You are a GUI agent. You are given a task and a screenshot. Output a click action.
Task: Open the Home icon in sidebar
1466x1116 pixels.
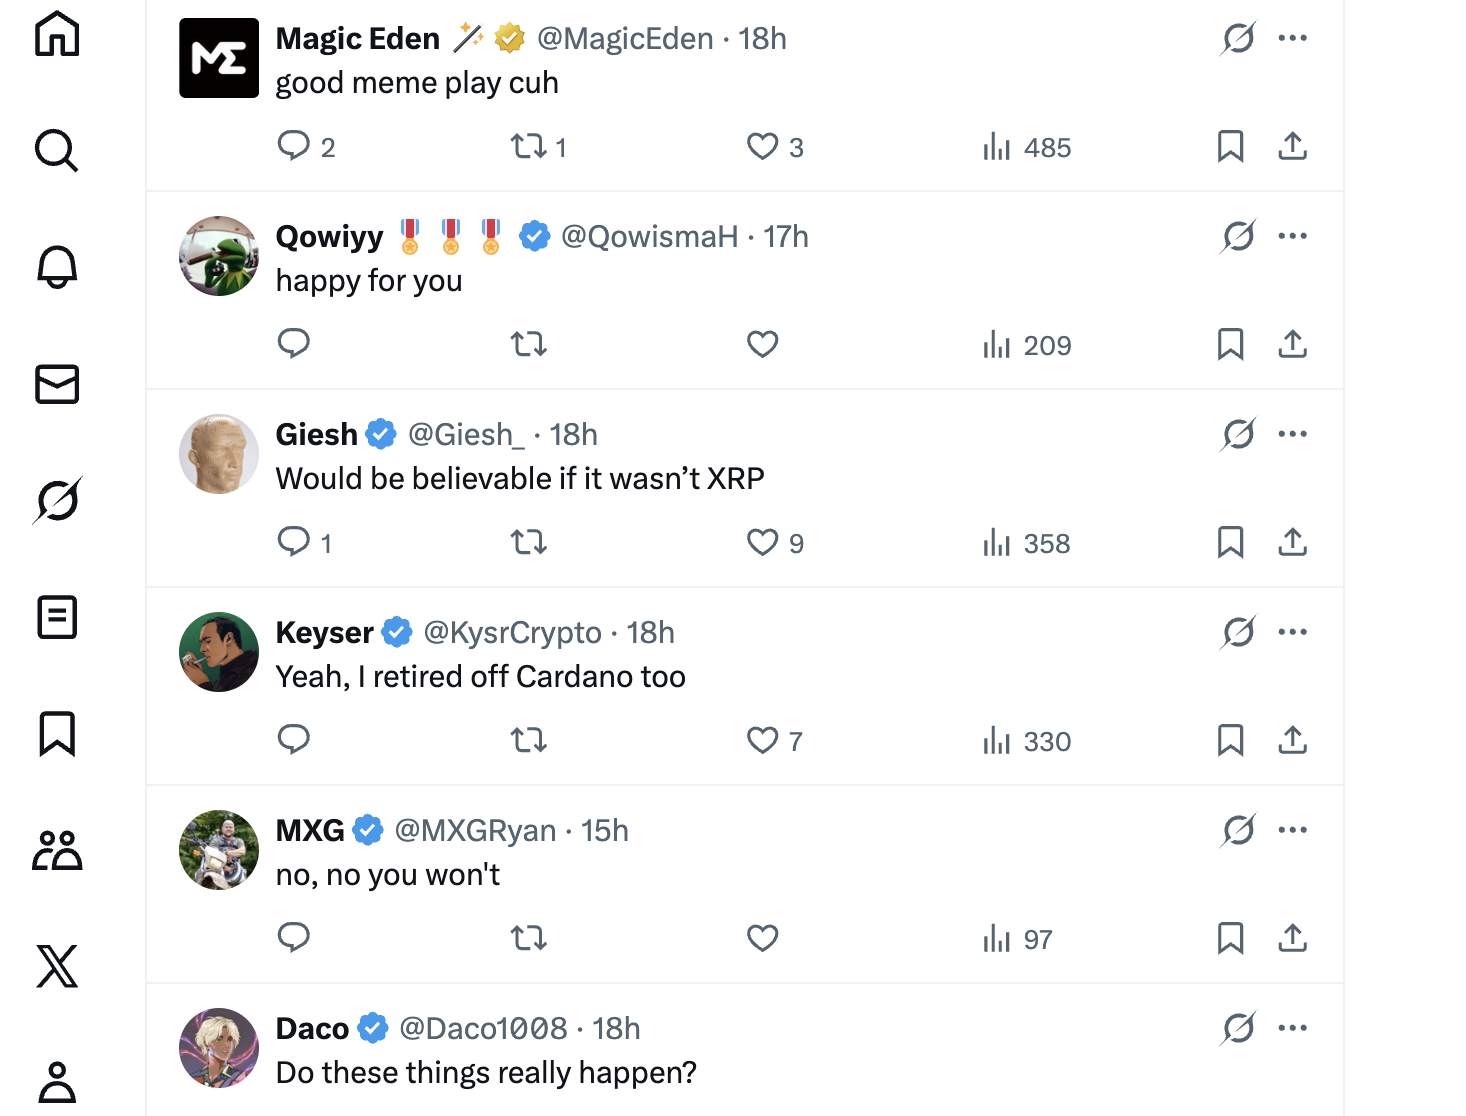57,34
